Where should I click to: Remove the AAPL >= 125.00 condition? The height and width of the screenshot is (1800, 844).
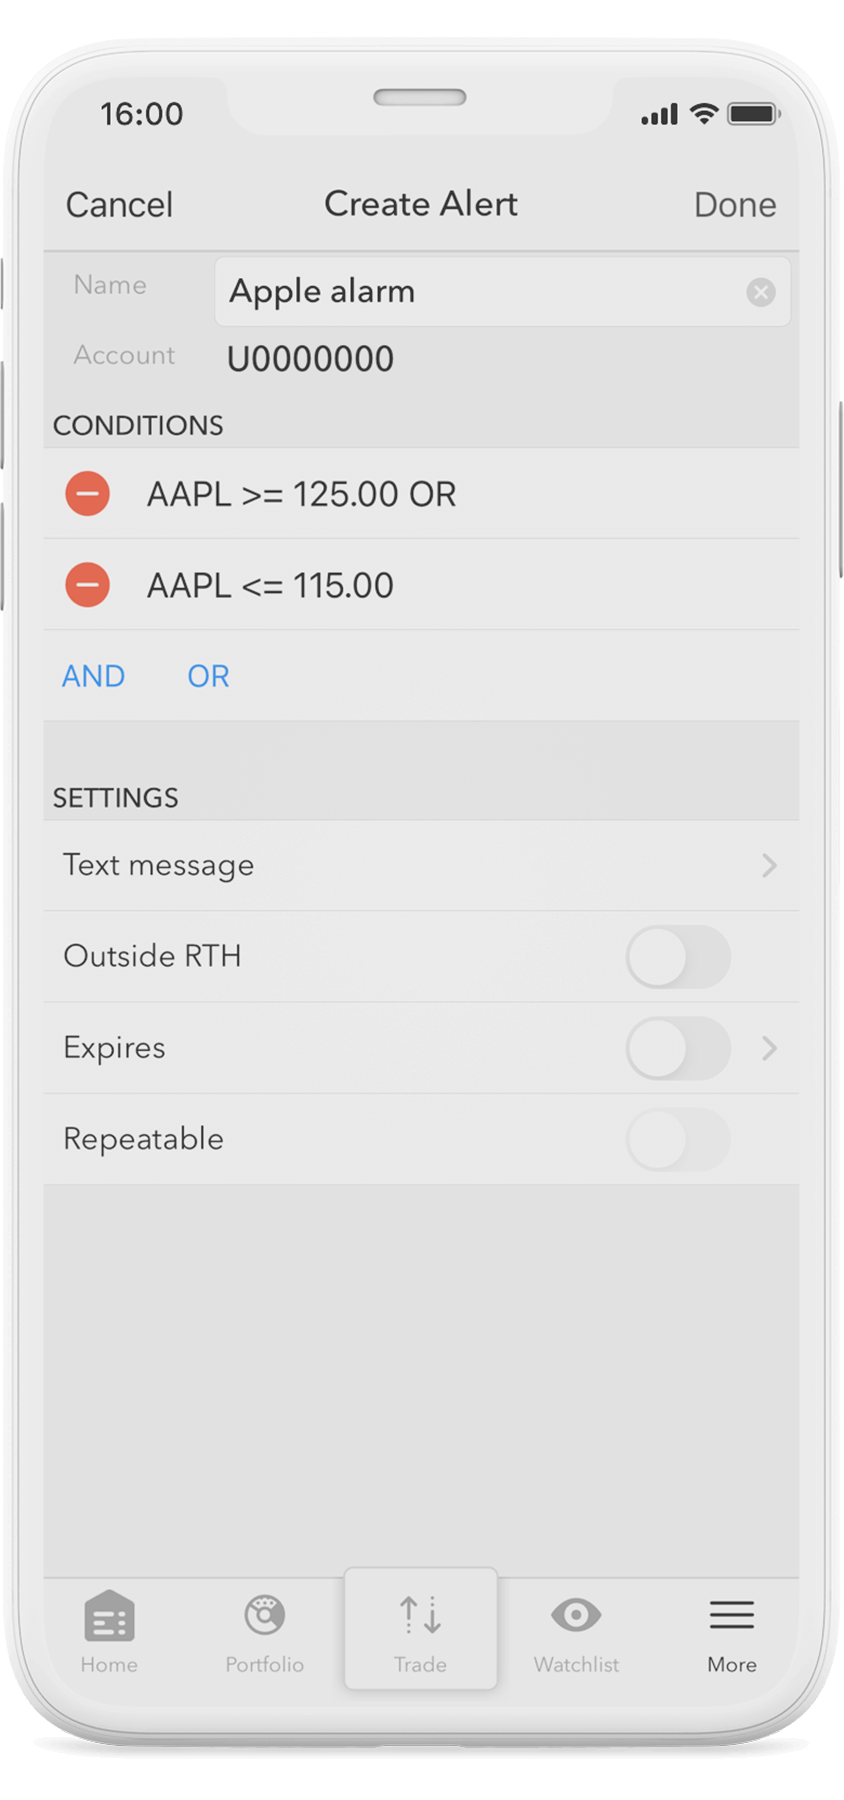click(87, 493)
